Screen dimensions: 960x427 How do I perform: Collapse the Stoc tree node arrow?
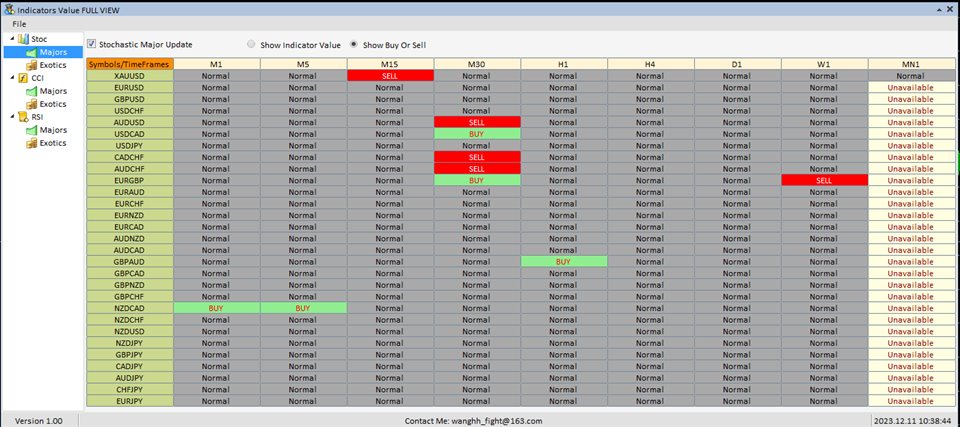click(12, 39)
